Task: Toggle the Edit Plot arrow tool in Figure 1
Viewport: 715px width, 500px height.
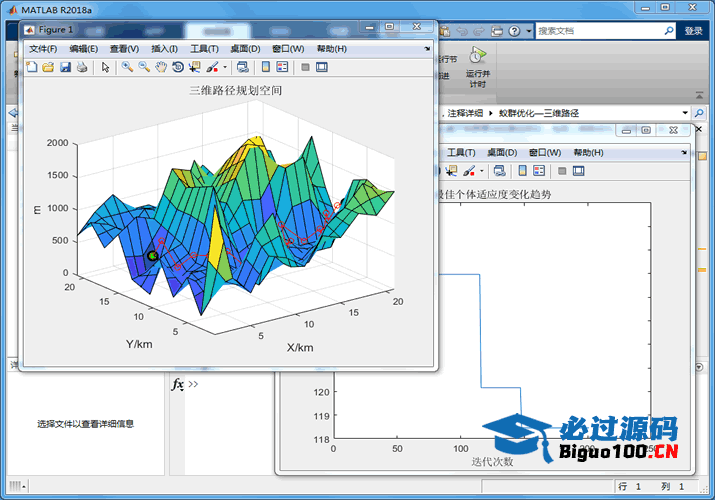Action: (105, 67)
